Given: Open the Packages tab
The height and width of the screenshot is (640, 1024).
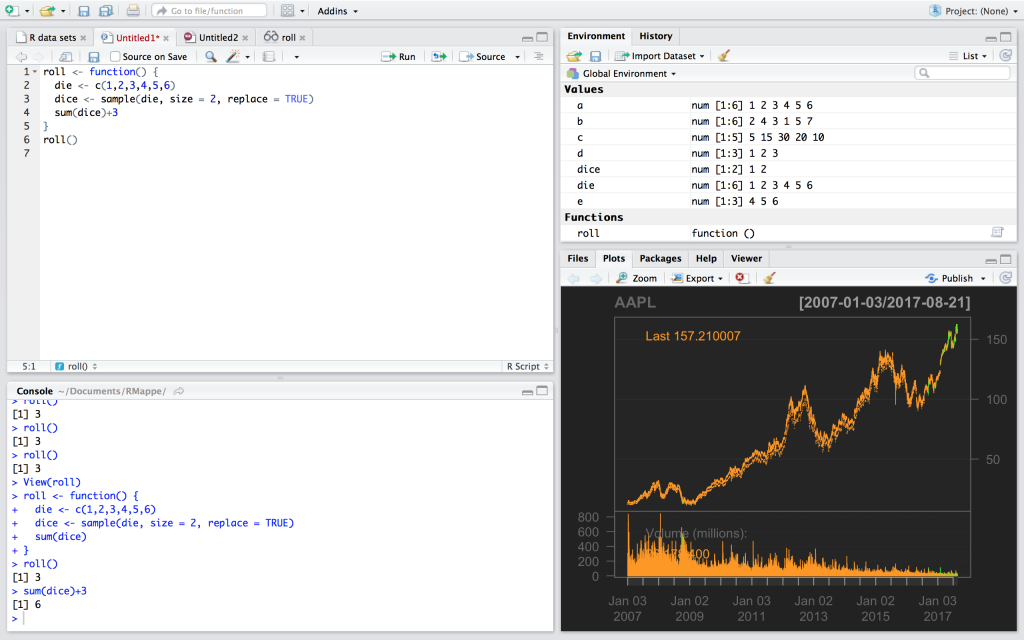Looking at the screenshot, I should [660, 259].
